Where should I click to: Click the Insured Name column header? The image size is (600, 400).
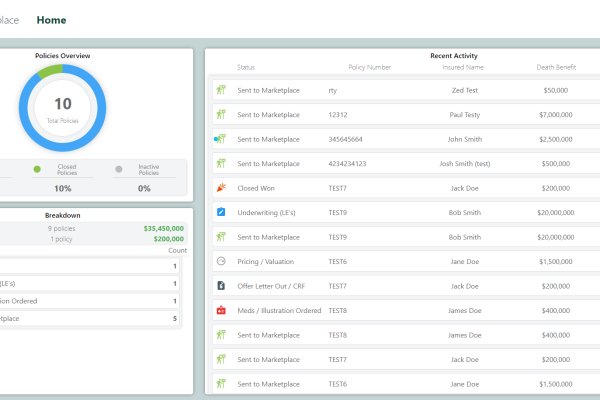coord(463,67)
